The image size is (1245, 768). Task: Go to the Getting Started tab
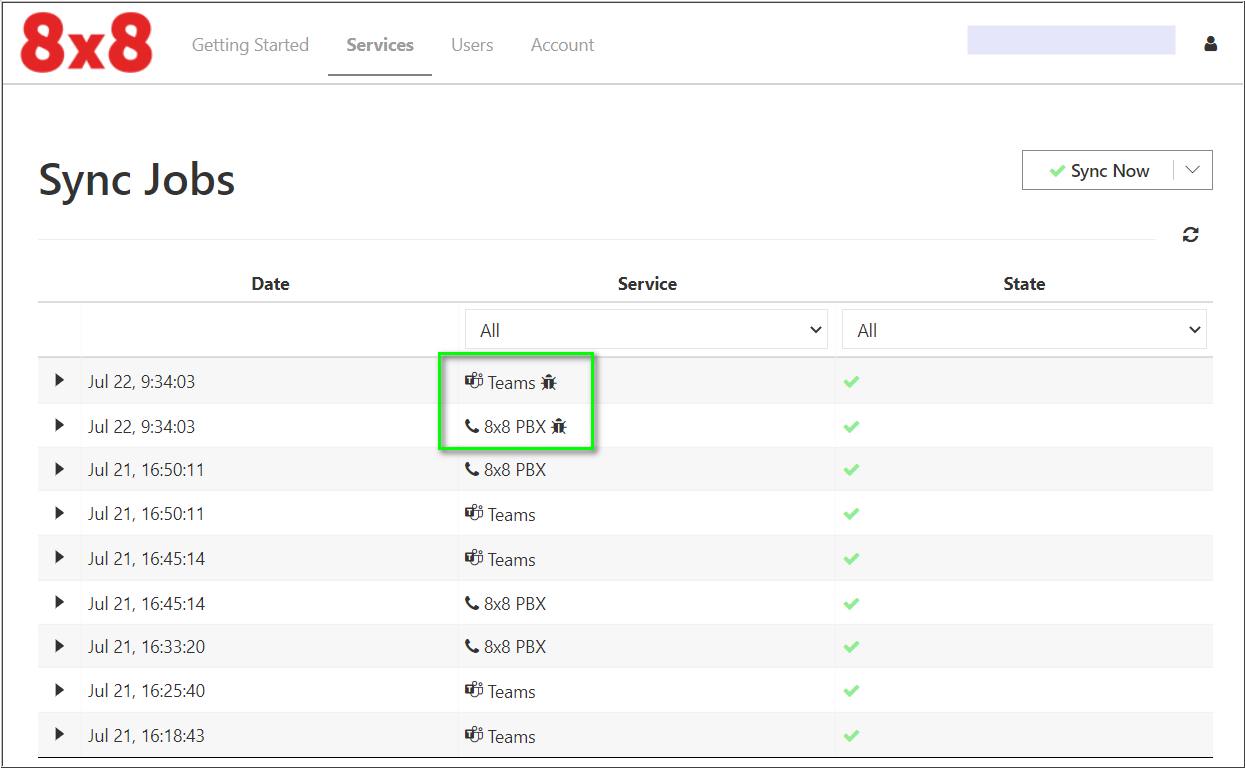click(250, 45)
